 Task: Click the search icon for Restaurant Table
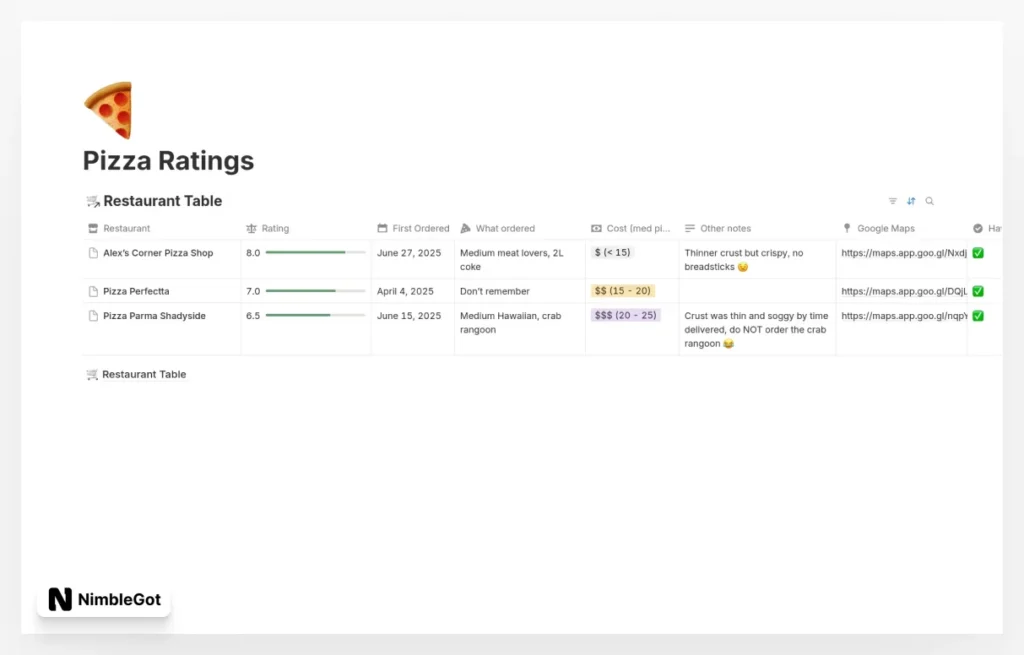(930, 201)
